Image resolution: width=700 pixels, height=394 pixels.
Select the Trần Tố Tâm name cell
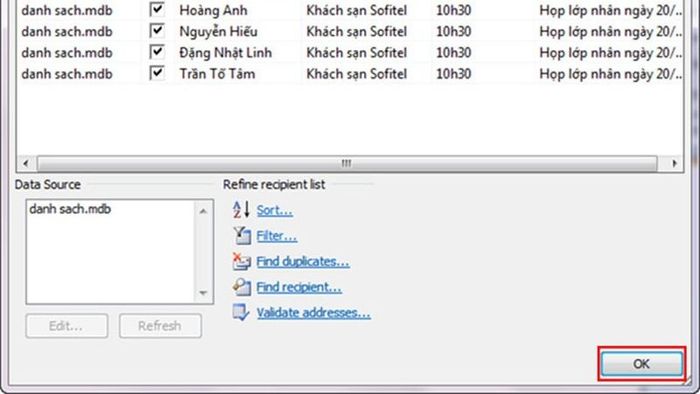(x=217, y=74)
